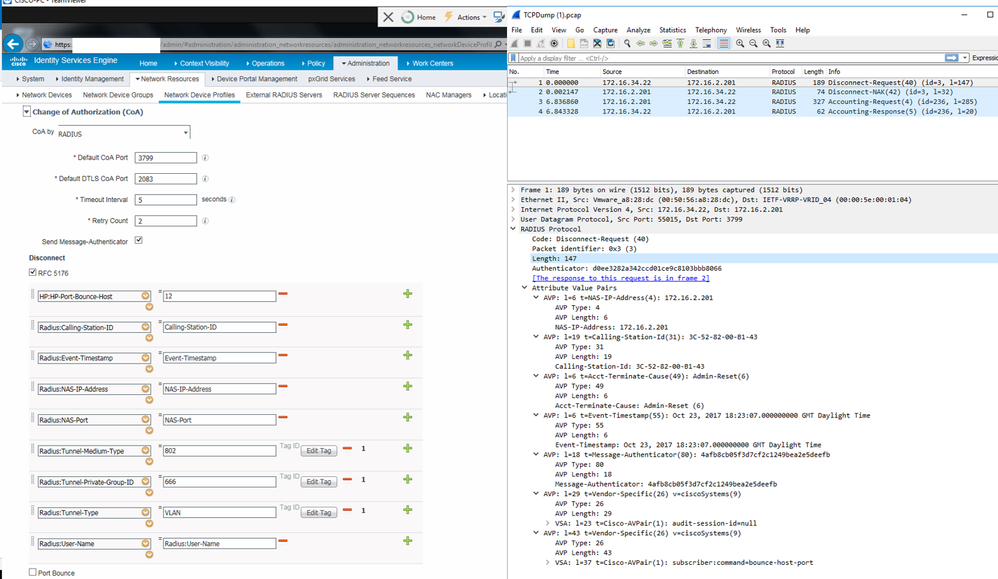
Task: Reset Wireshark text to normal size
Action: pyautogui.click(x=767, y=43)
